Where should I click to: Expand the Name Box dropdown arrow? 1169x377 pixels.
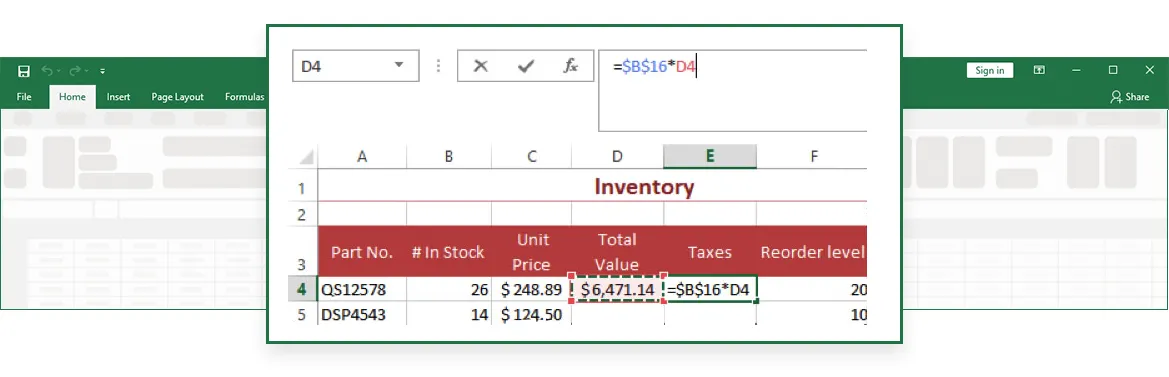pyautogui.click(x=398, y=66)
